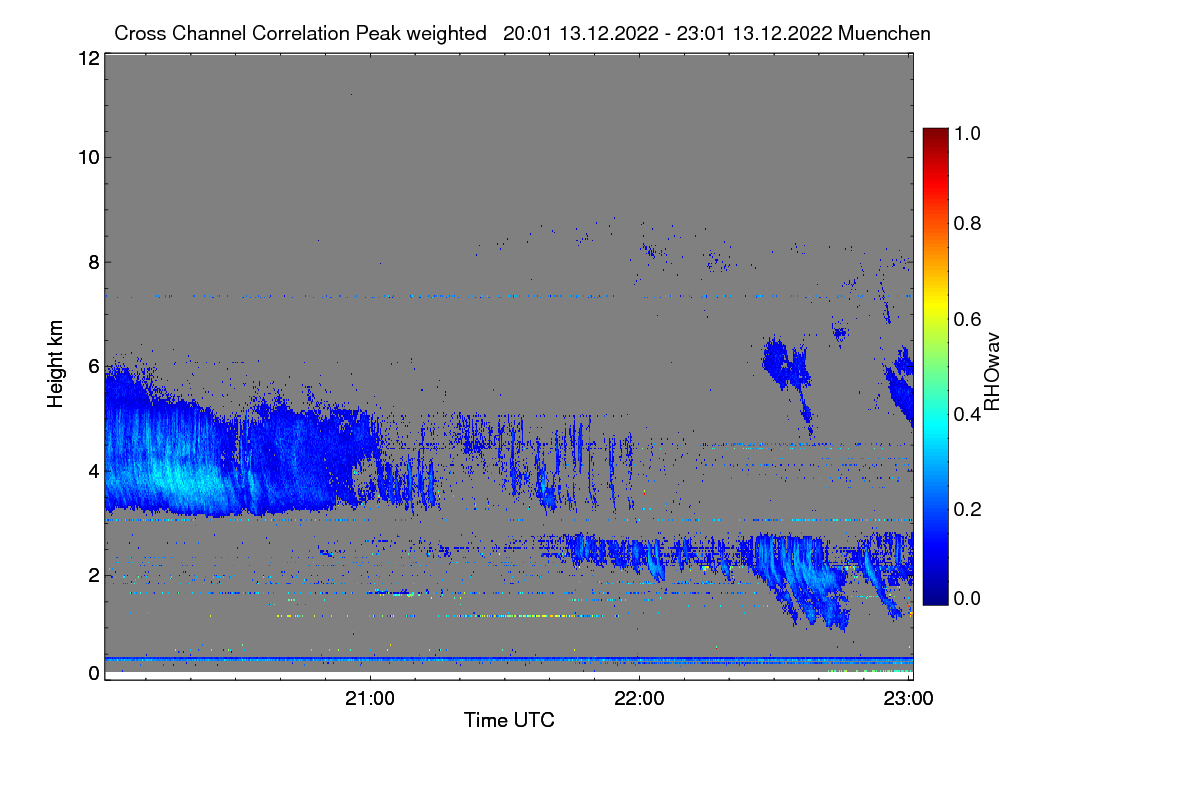Screen dimensions: 1200x800
Task: Click the dark red top of the colorbar
Action: coord(935,135)
